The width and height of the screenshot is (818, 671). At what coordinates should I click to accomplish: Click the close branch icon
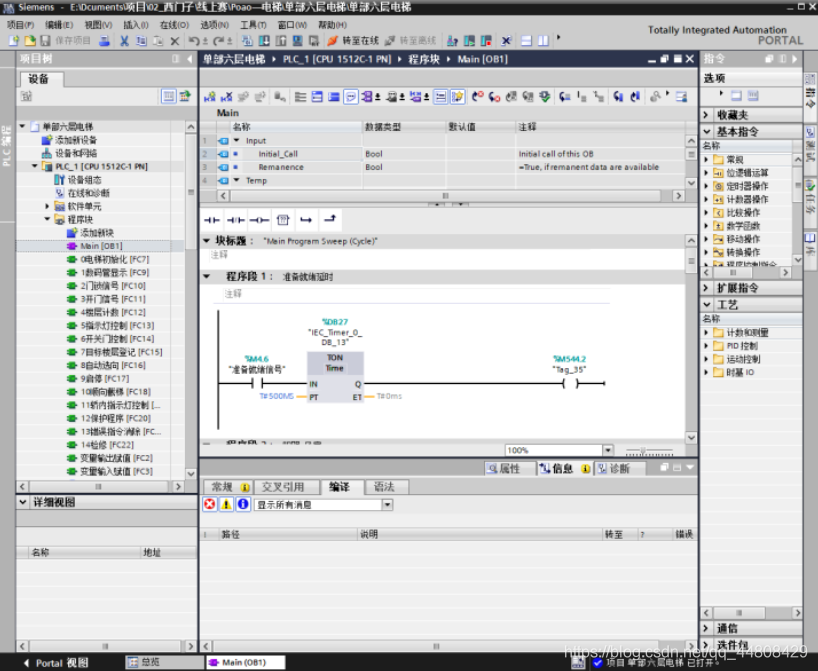[330, 220]
